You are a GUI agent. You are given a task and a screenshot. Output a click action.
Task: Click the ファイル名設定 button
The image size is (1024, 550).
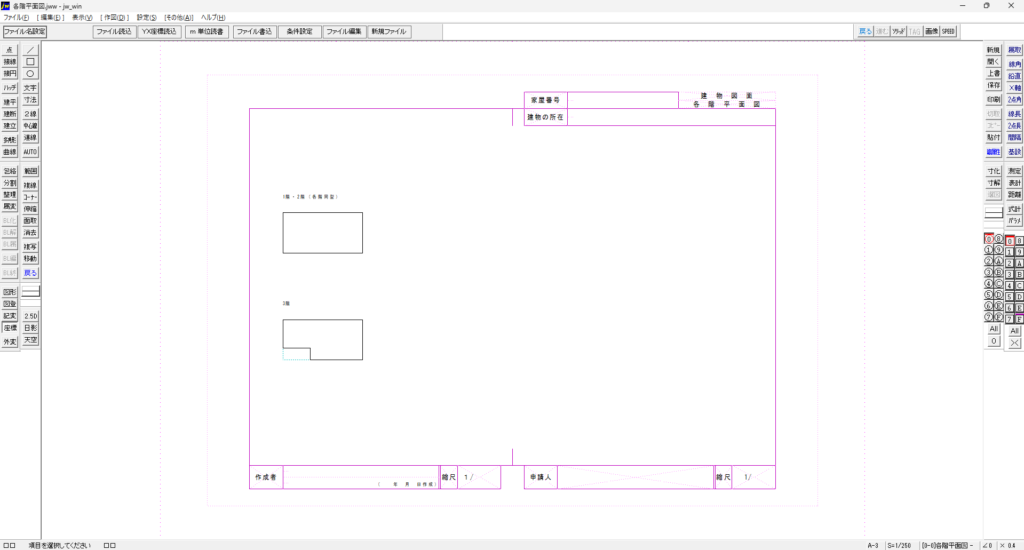point(25,31)
